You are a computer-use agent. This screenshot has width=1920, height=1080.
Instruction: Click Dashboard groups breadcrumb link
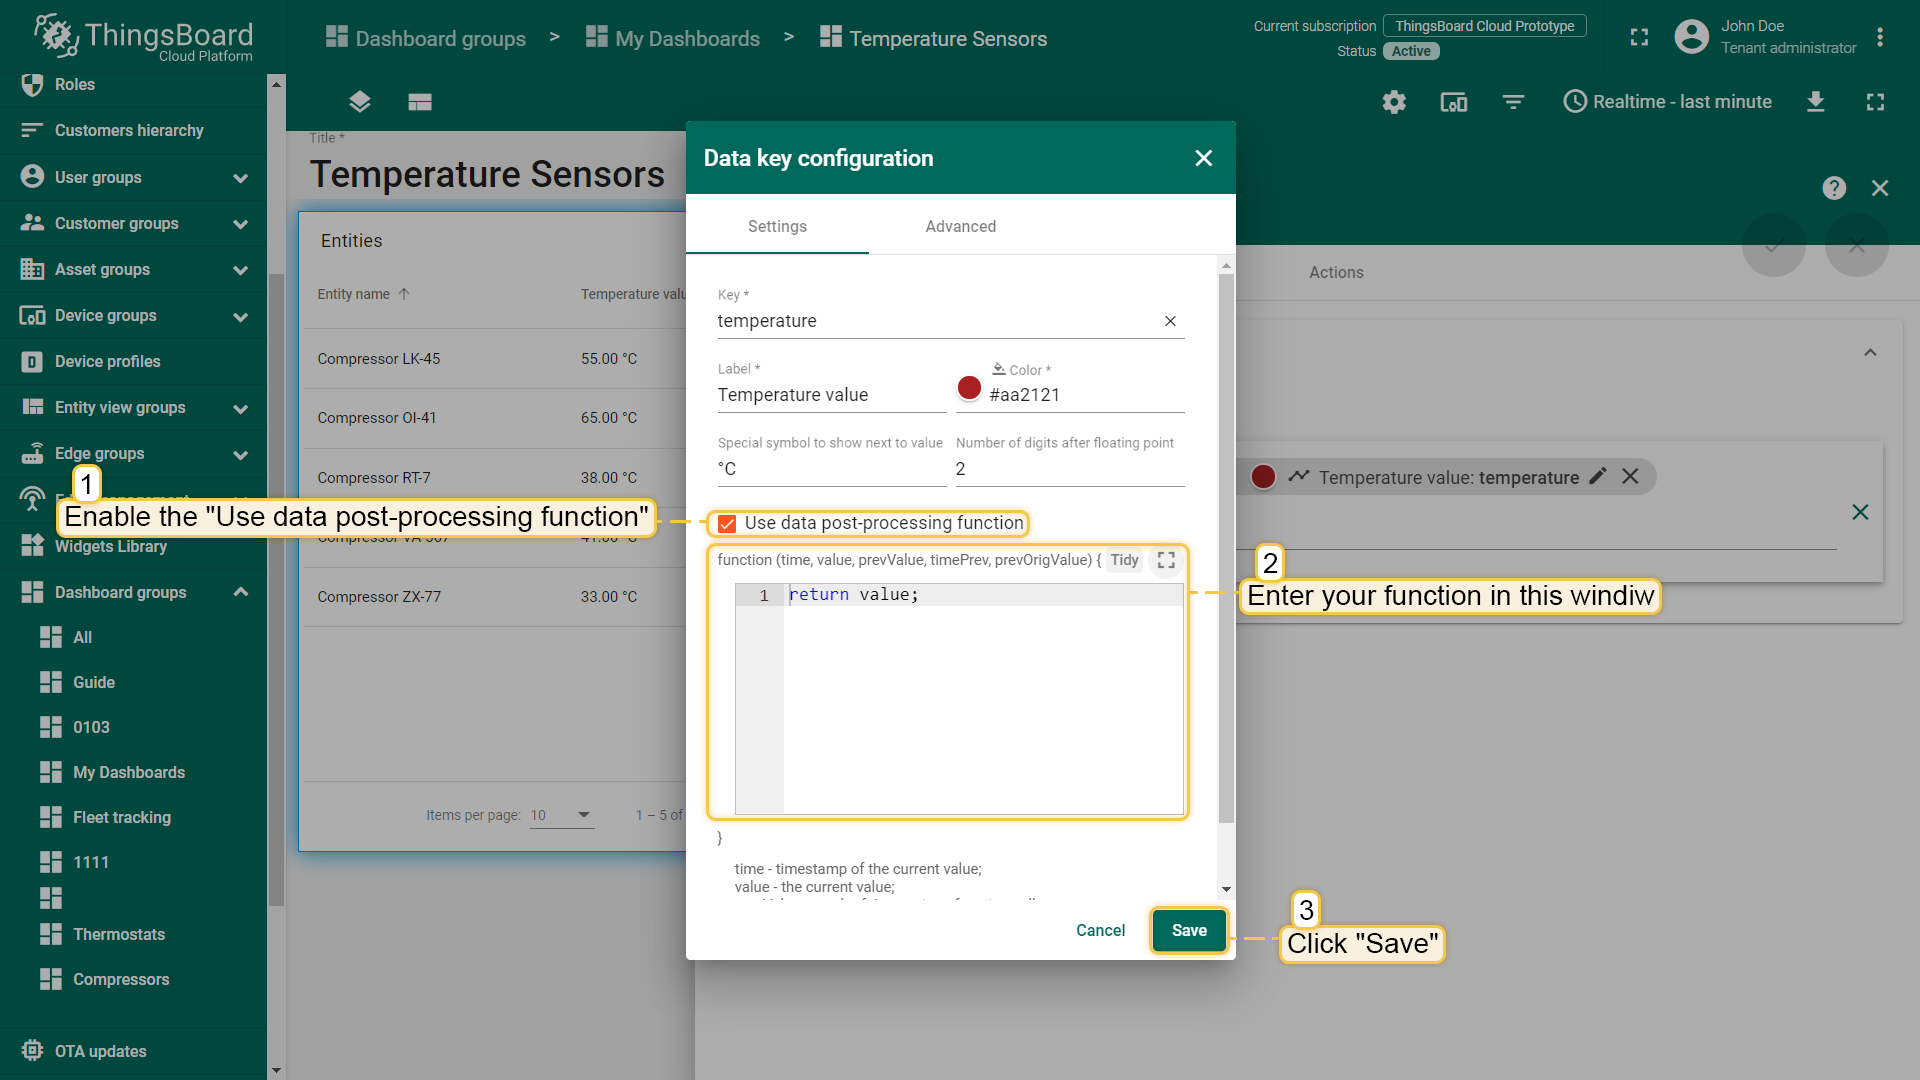tap(426, 38)
